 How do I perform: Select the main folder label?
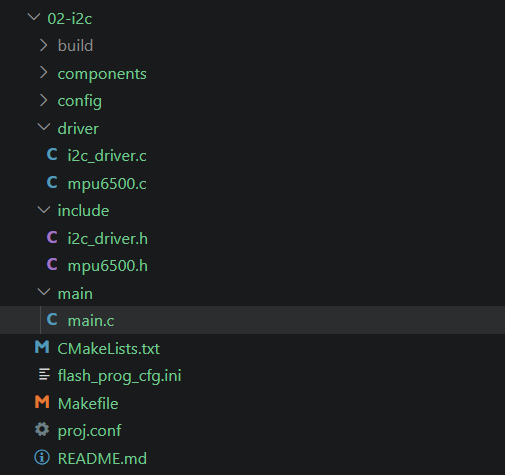click(x=75, y=294)
